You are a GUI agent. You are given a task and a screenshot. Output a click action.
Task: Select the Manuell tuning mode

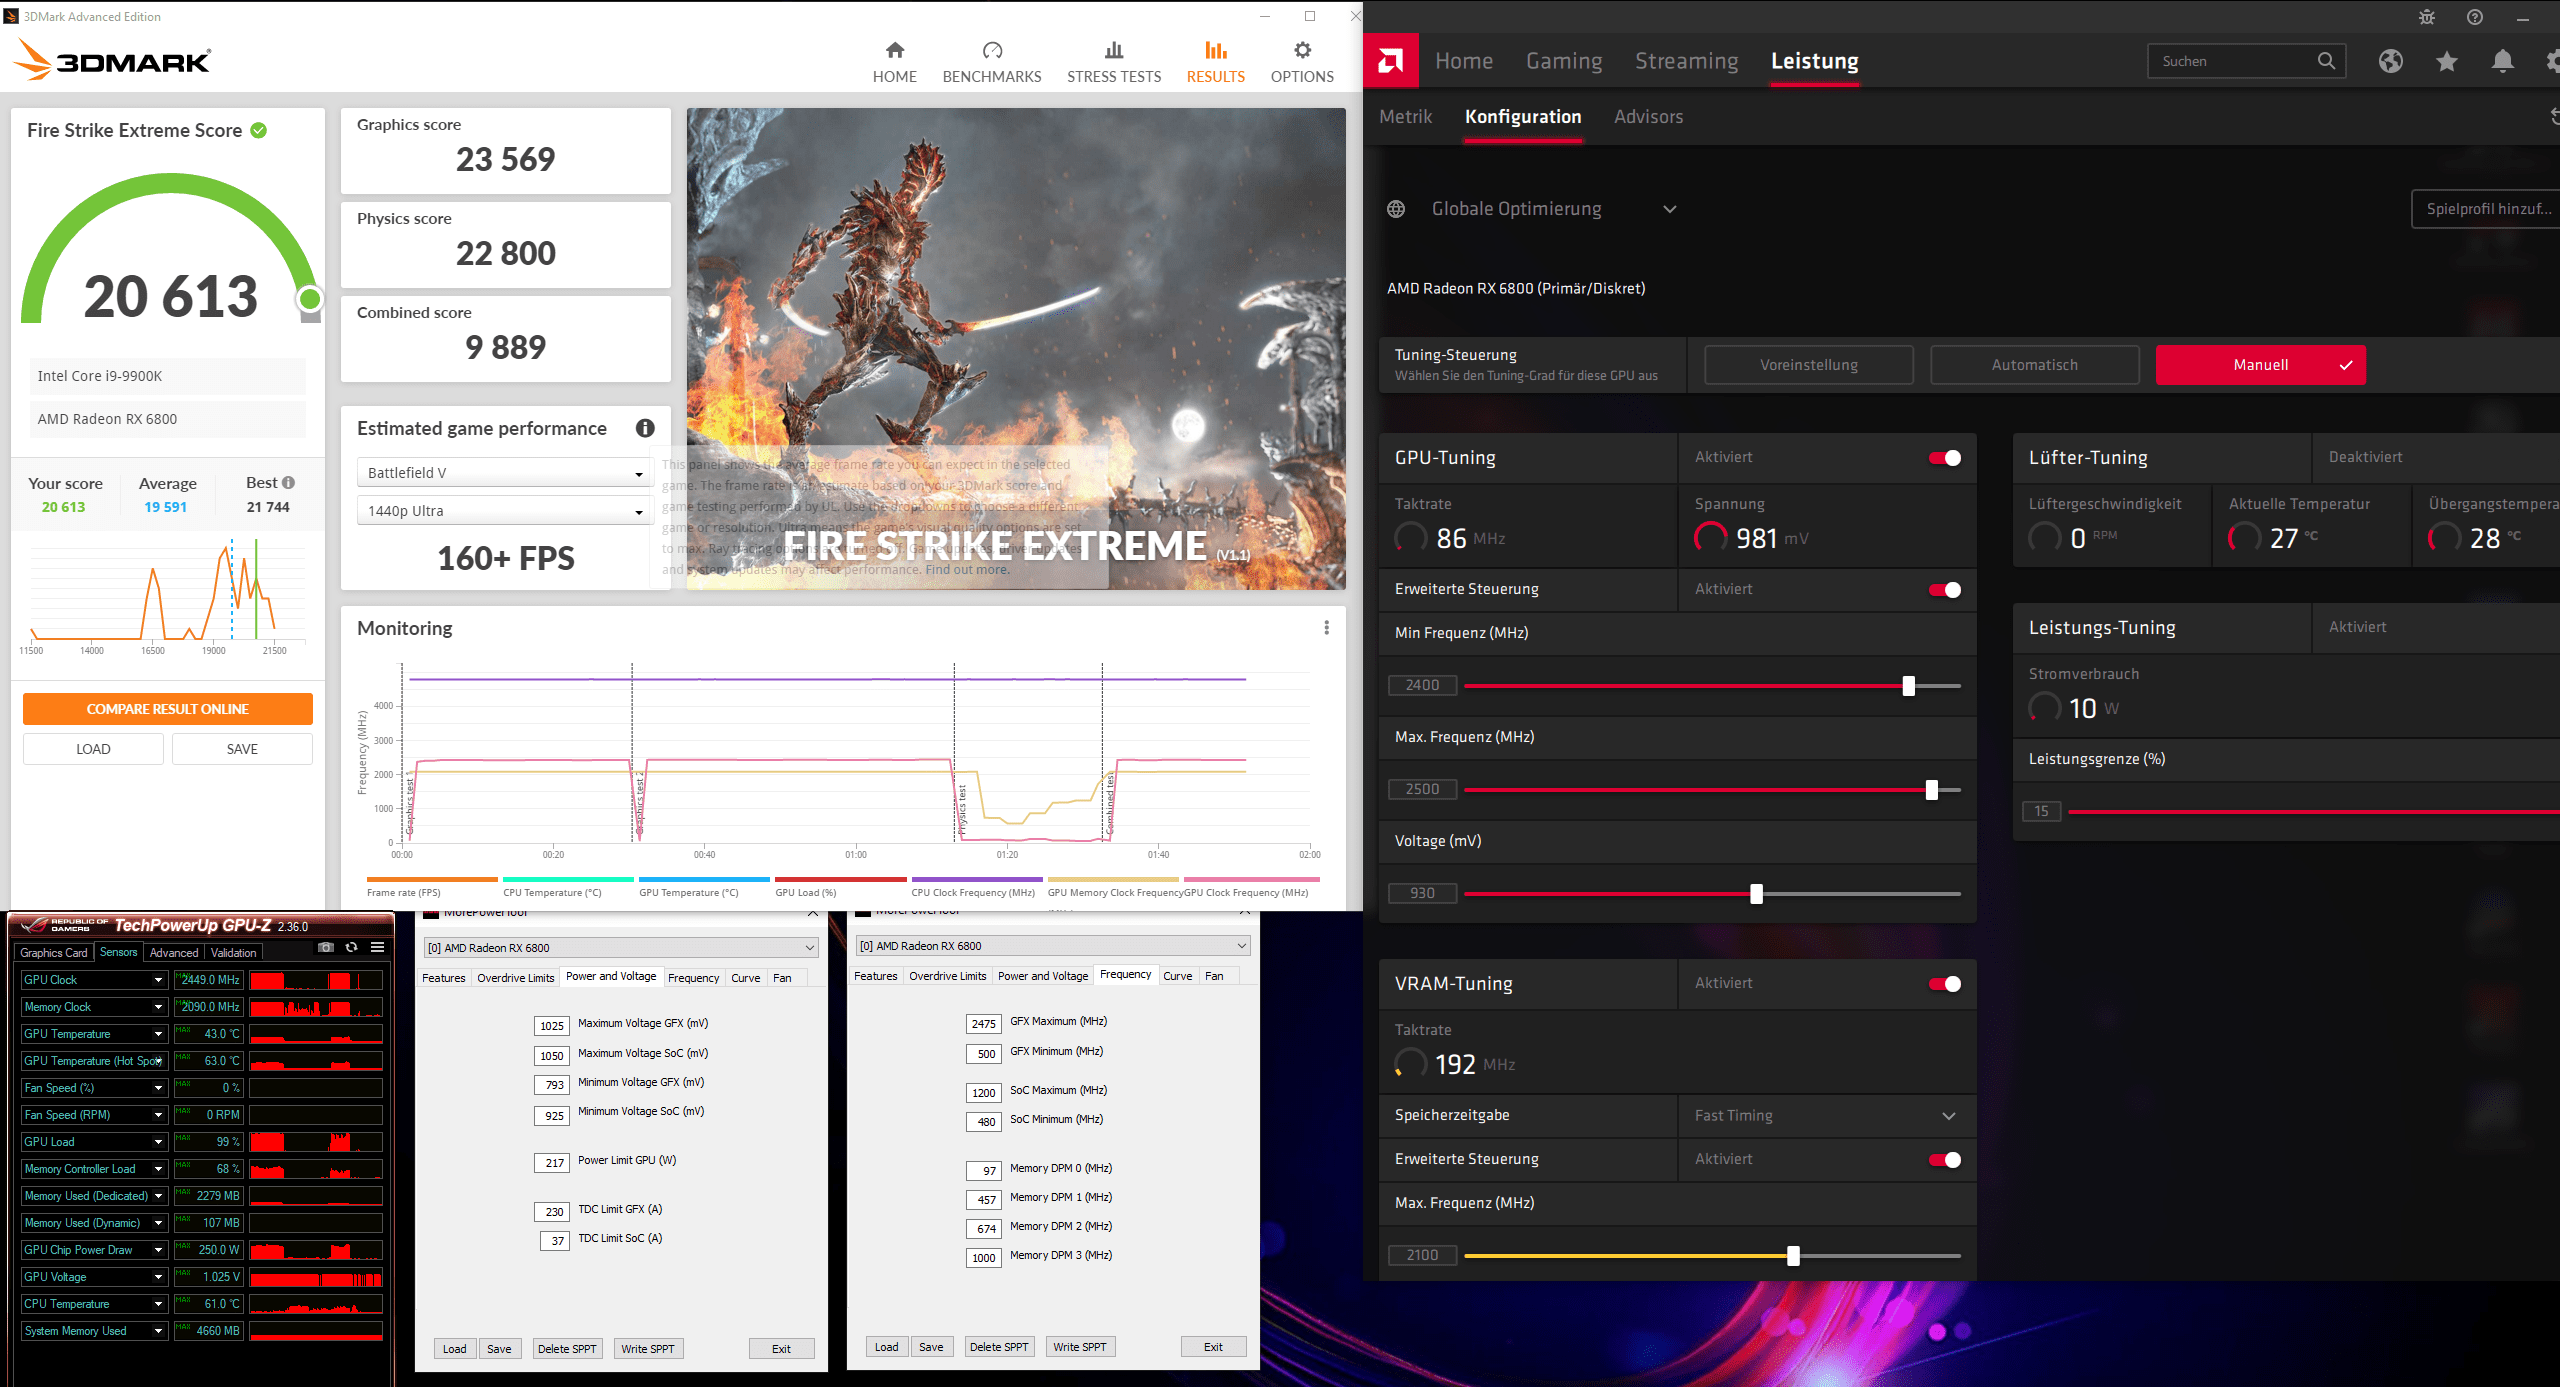point(2260,365)
